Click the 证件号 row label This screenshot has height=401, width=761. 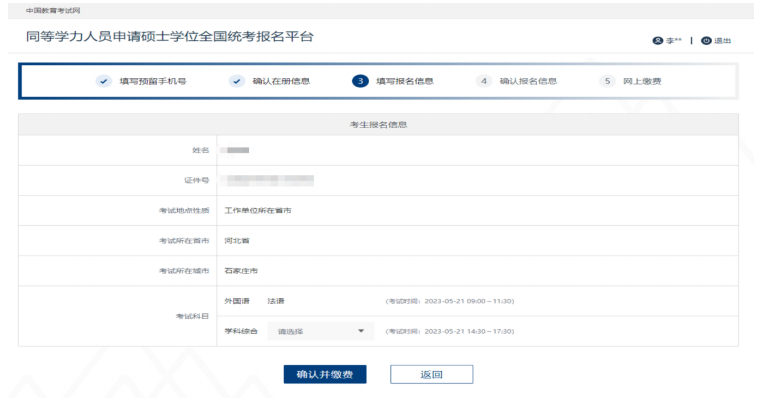[197, 181]
